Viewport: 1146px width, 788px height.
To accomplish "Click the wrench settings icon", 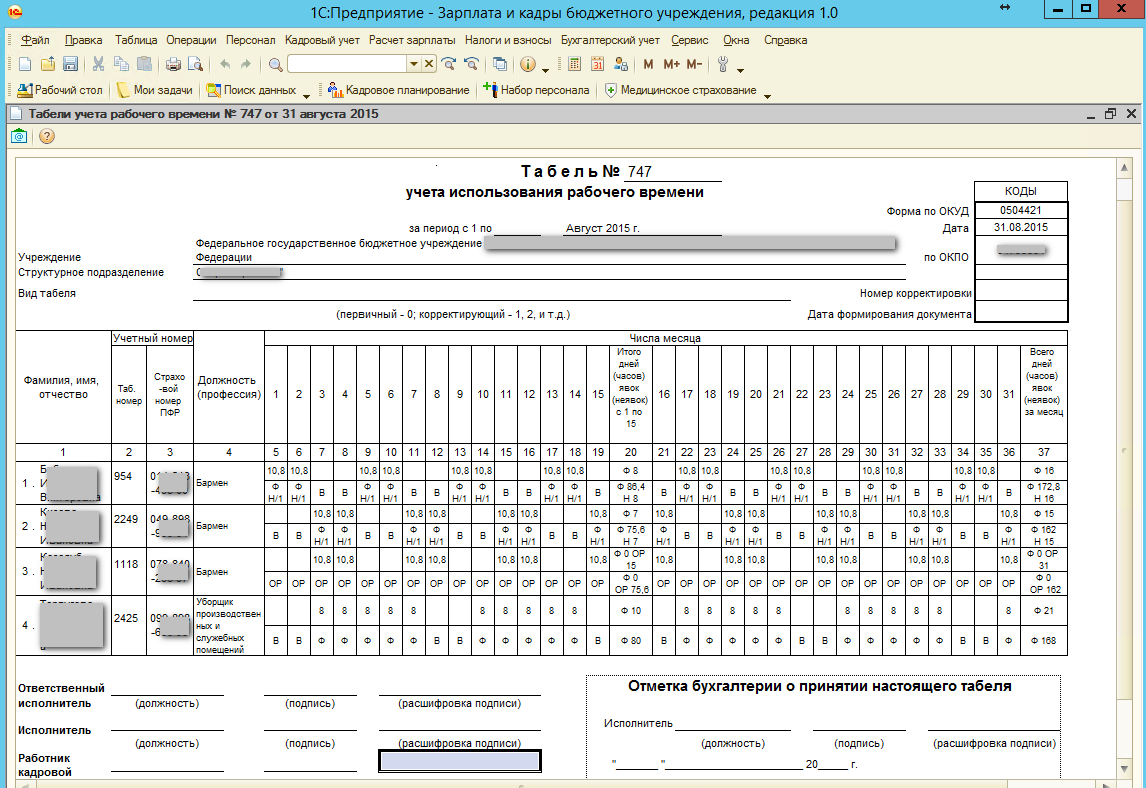I will [x=723, y=64].
